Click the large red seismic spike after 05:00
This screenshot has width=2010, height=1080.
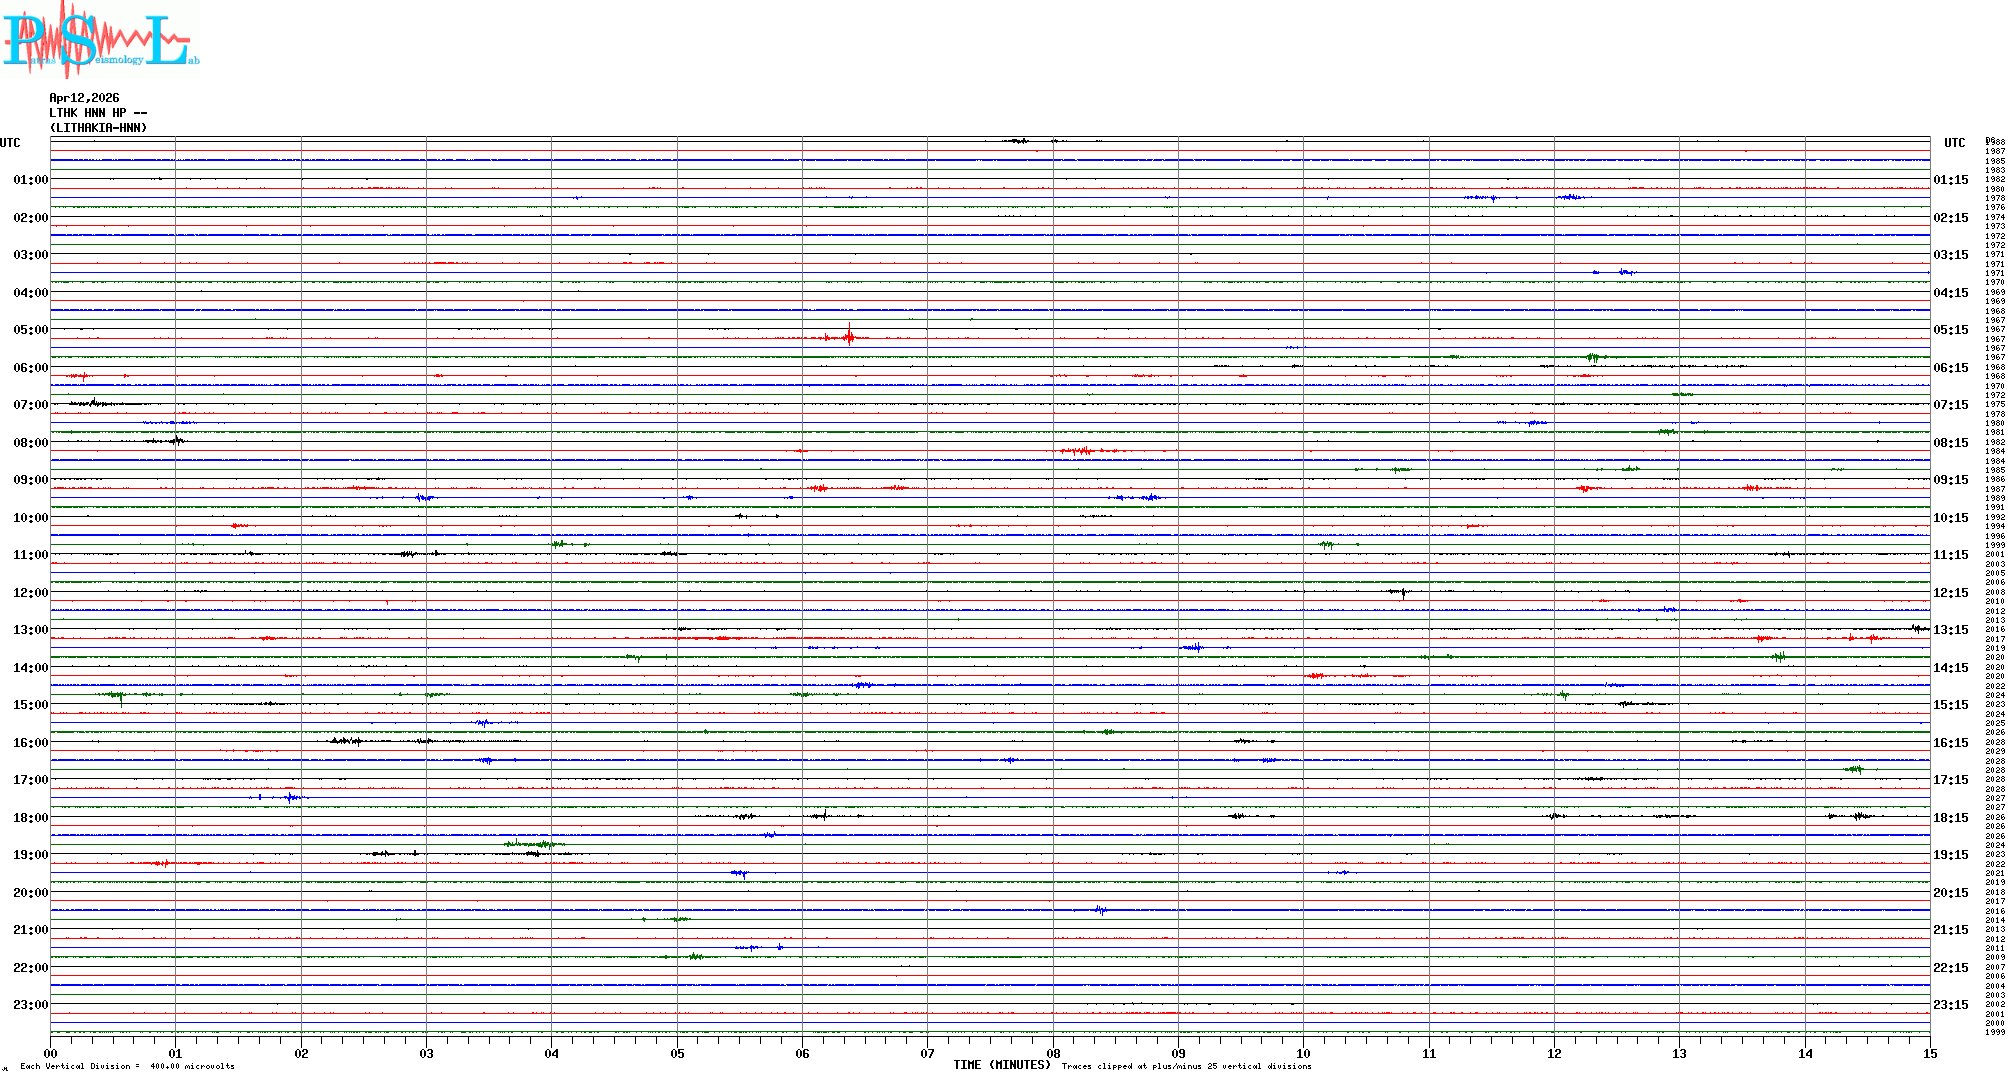pyautogui.click(x=849, y=337)
